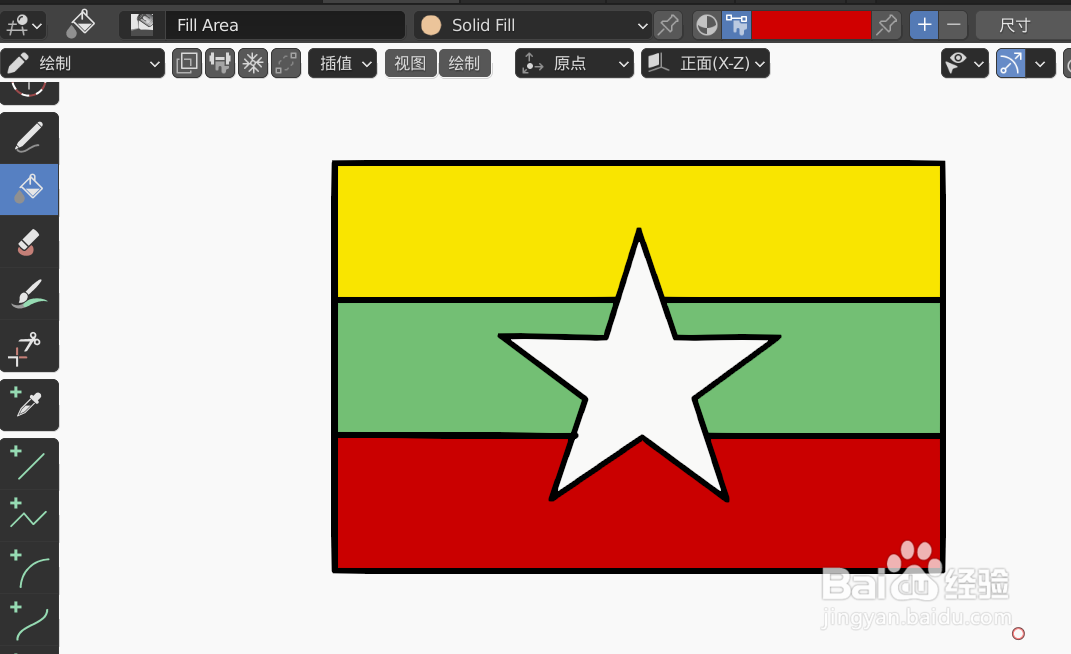Screen dimensions: 1071x654
Task: Toggle multiframe editing icon
Action: pos(187,64)
